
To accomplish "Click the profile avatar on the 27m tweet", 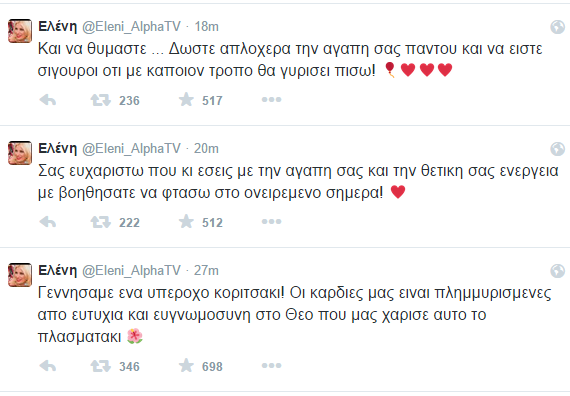I will coord(20,275).
